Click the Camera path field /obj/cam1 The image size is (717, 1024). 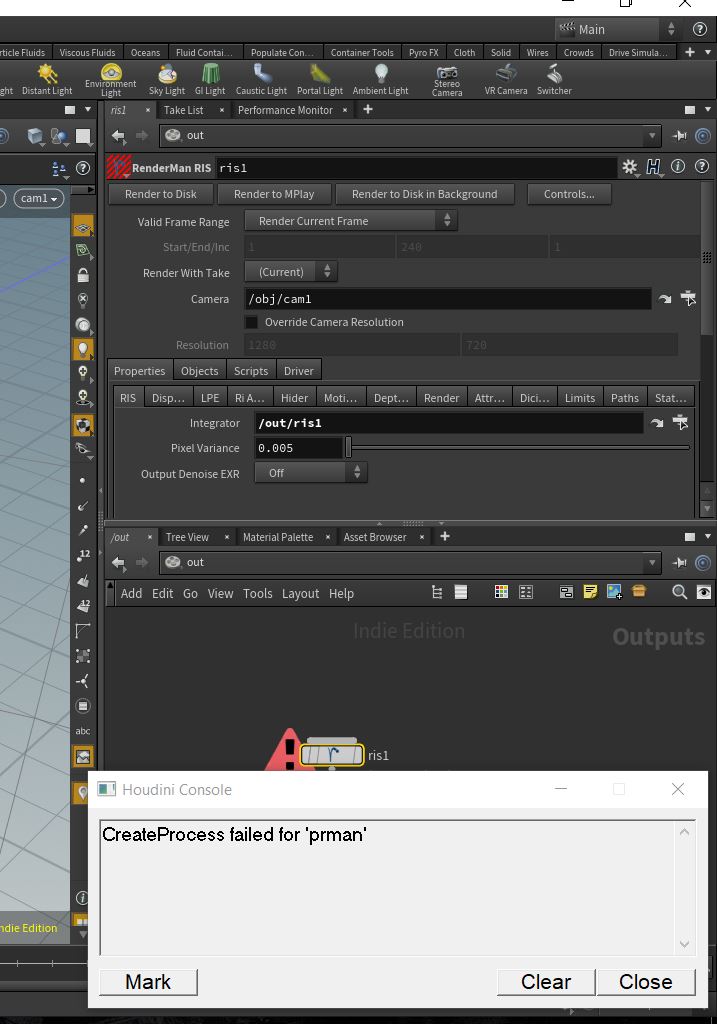448,298
